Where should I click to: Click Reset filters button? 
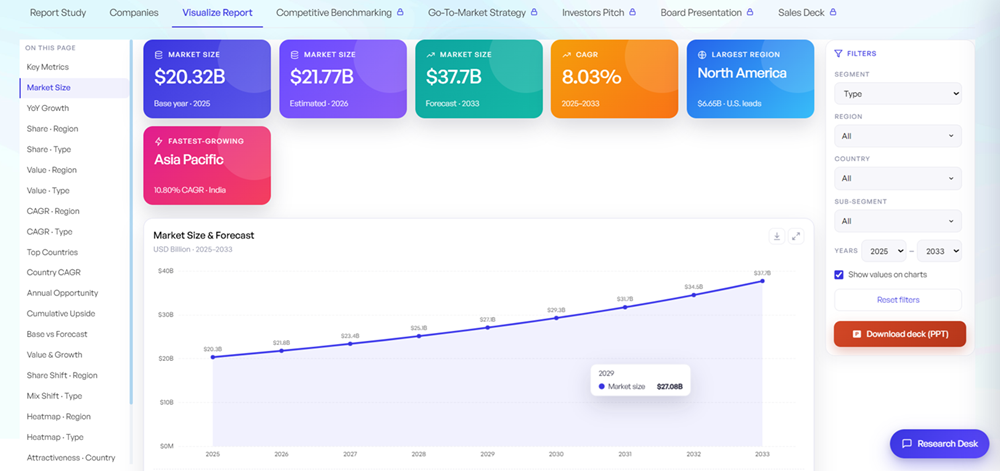[x=898, y=300]
